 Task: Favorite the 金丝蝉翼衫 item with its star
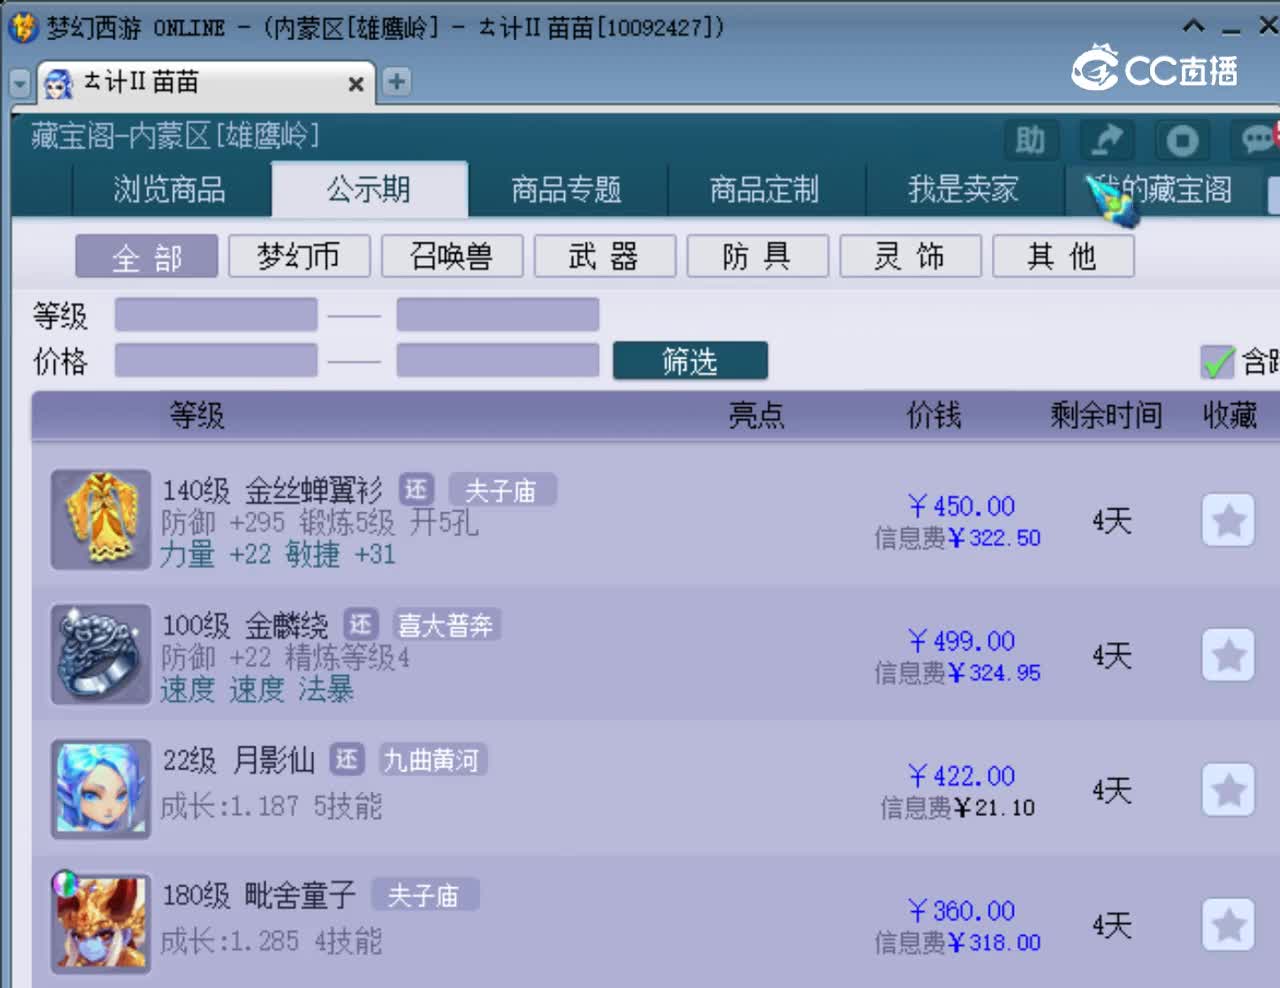click(x=1228, y=520)
